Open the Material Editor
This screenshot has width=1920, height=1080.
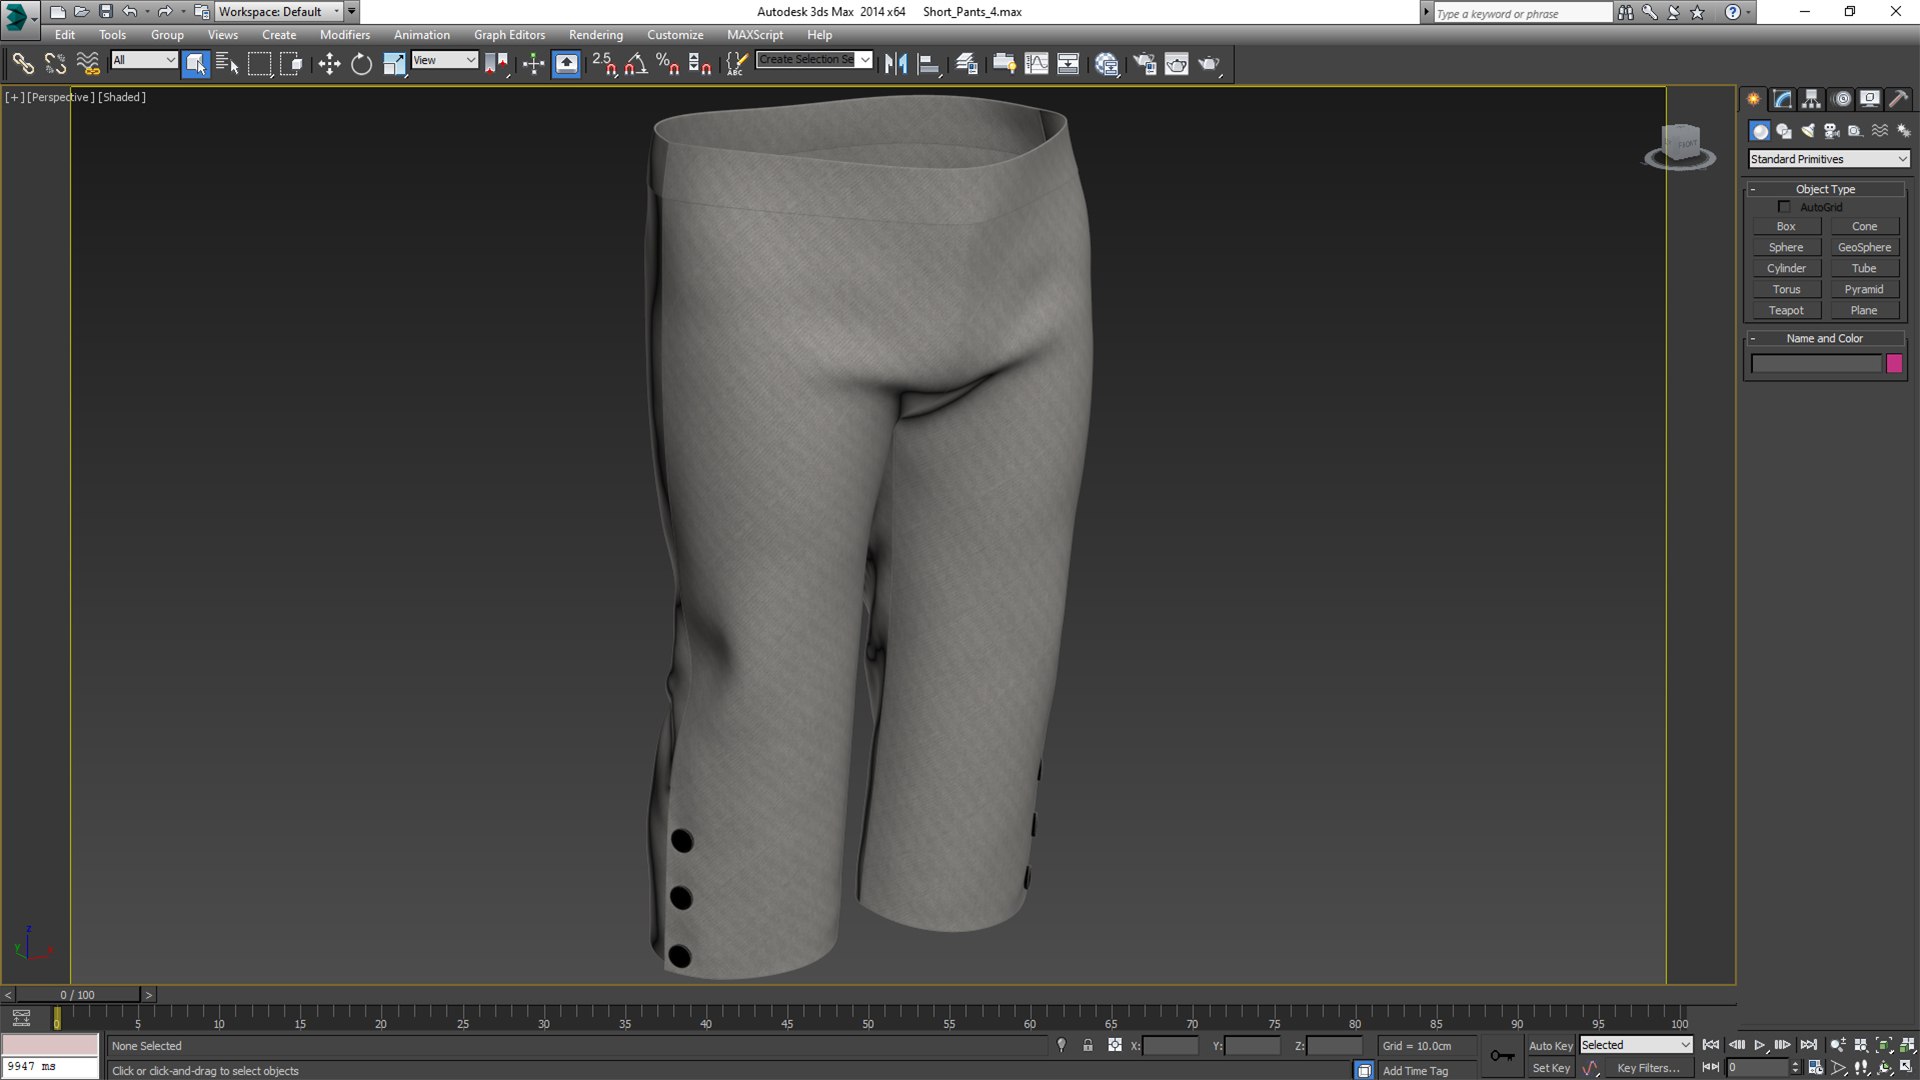[x=1106, y=64]
